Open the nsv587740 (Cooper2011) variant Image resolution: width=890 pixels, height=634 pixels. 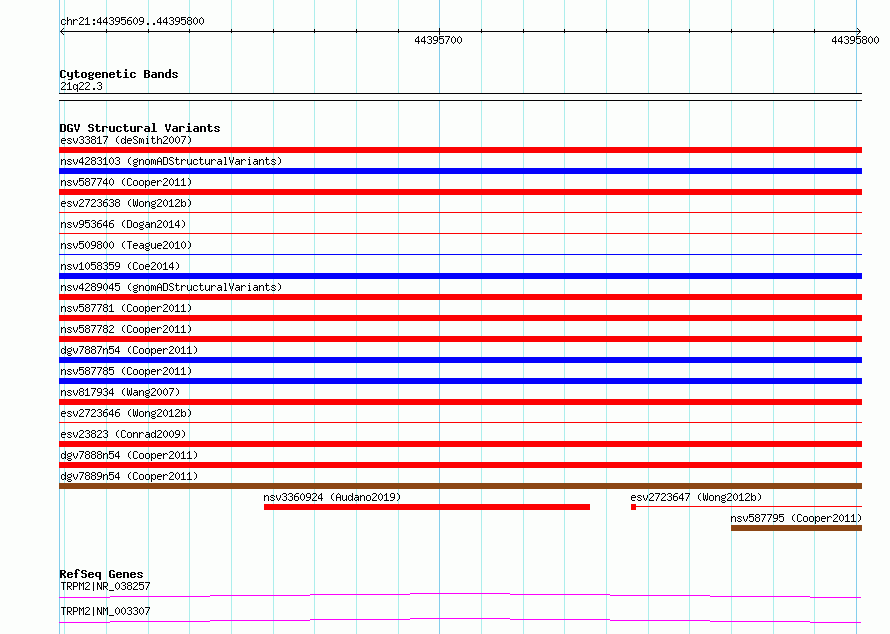pyautogui.click(x=126, y=182)
